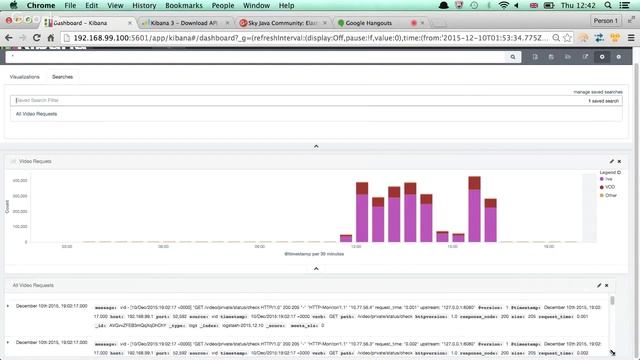Viewport: 640px width, 360px height.
Task: Click the Time Machine menu bar icon
Action: (474, 5)
